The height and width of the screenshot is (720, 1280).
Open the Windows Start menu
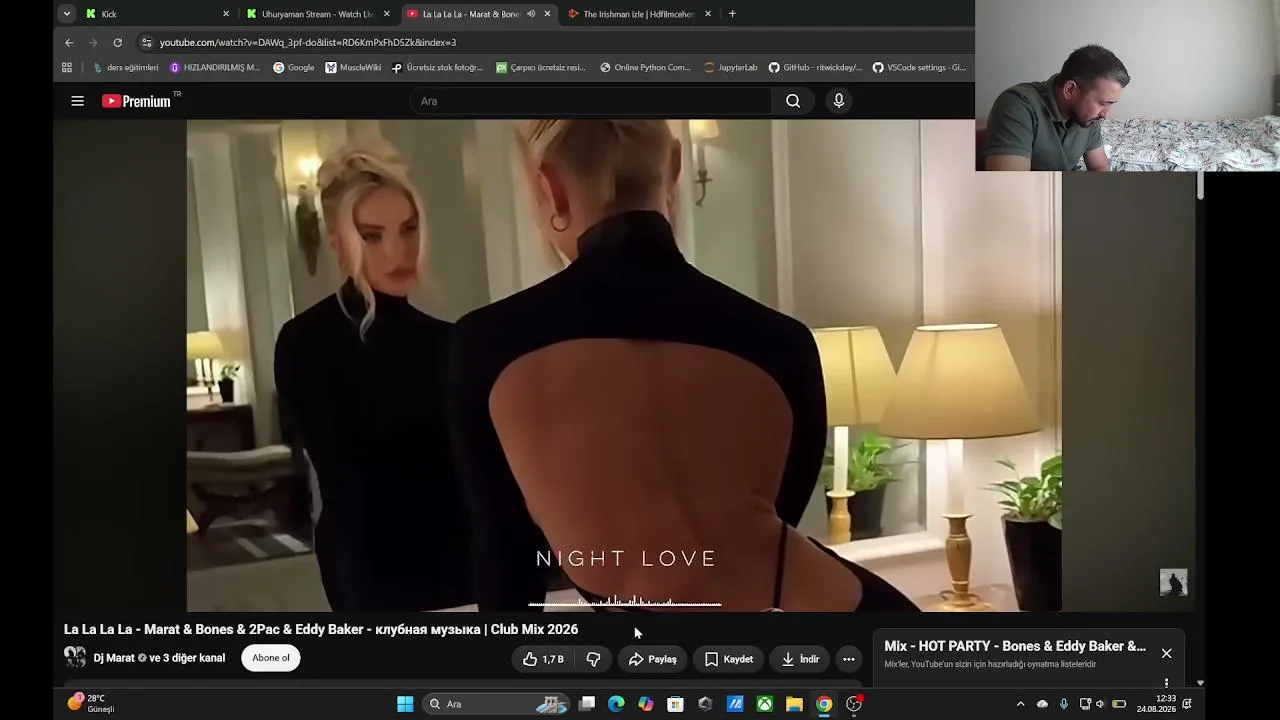click(x=405, y=704)
